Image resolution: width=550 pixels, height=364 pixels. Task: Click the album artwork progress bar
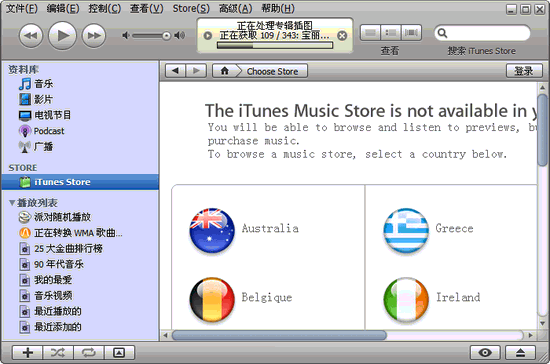pos(275,45)
